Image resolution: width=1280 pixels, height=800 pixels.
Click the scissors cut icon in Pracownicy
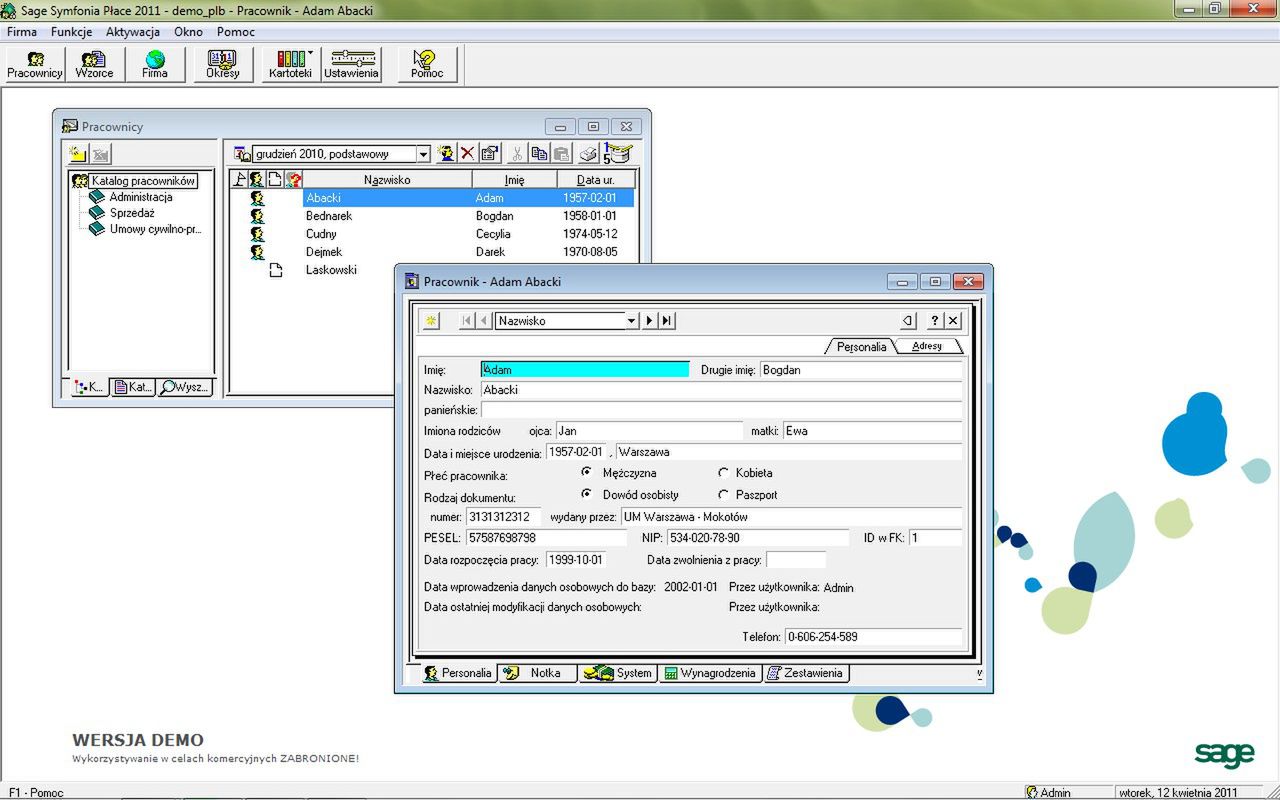tap(517, 154)
